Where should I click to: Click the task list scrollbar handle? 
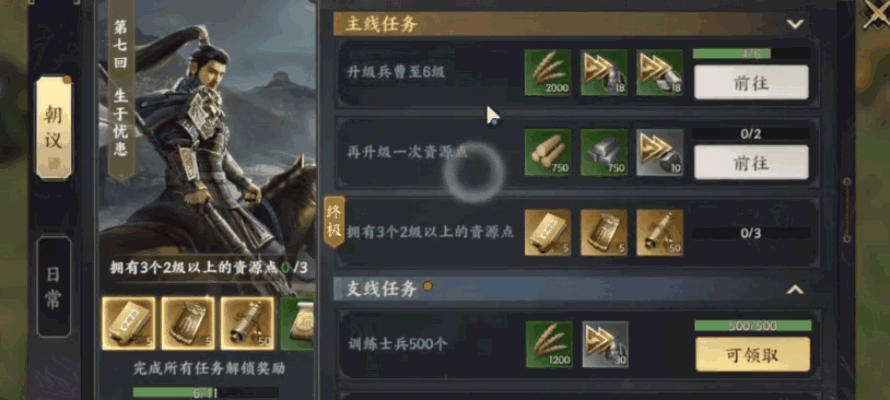[847, 210]
